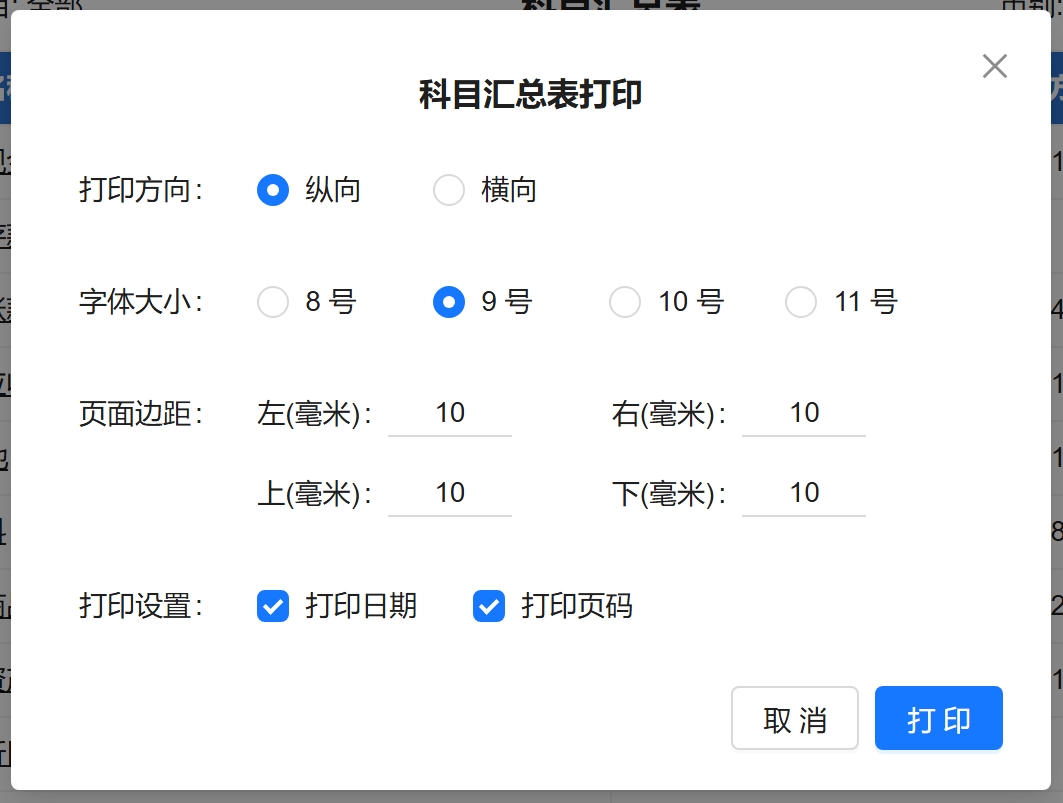Select 纵向 print orientation
Viewport: 1063px width, 803px height.
point(273,190)
